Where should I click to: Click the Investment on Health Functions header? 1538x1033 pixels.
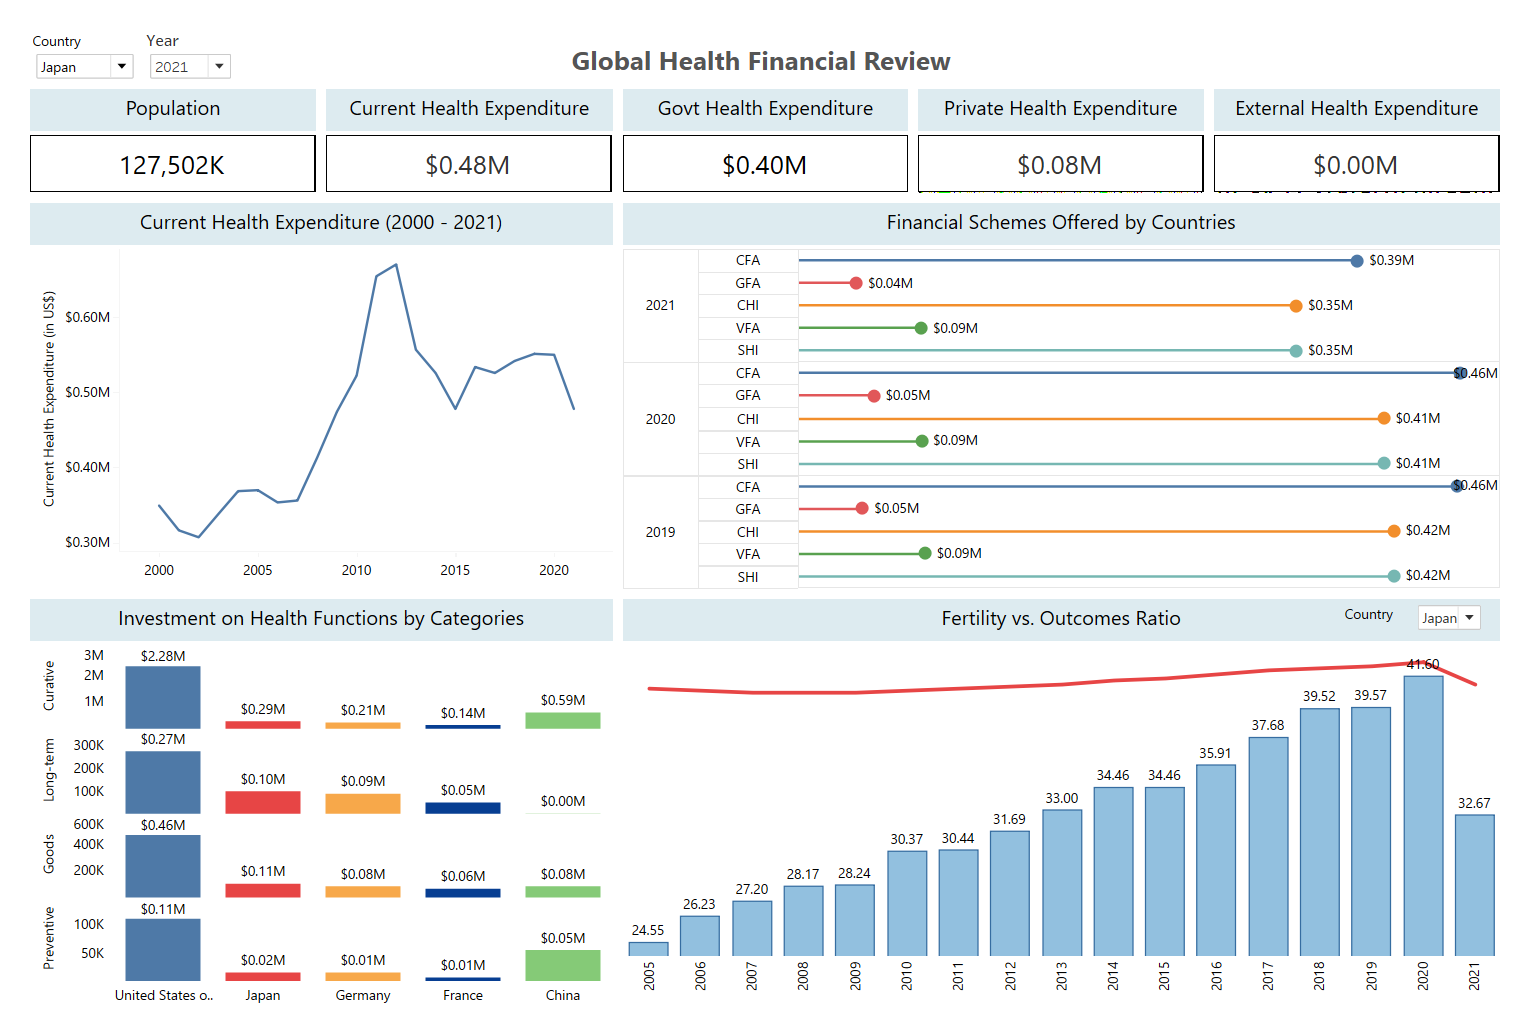pos(321,619)
